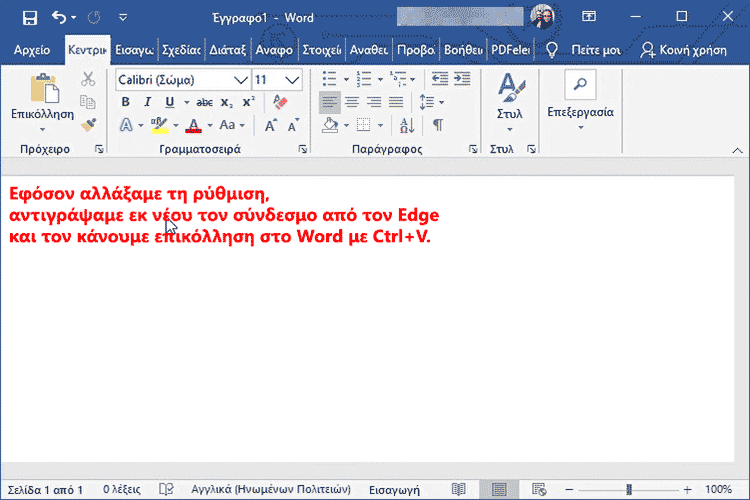Open underline style dropdown arrow
Image resolution: width=750 pixels, height=500 pixels.
187,102
